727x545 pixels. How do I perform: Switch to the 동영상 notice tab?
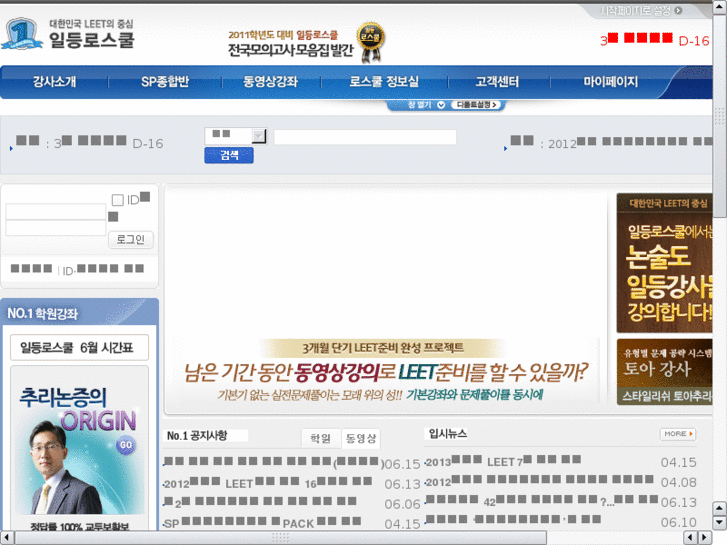(361, 438)
